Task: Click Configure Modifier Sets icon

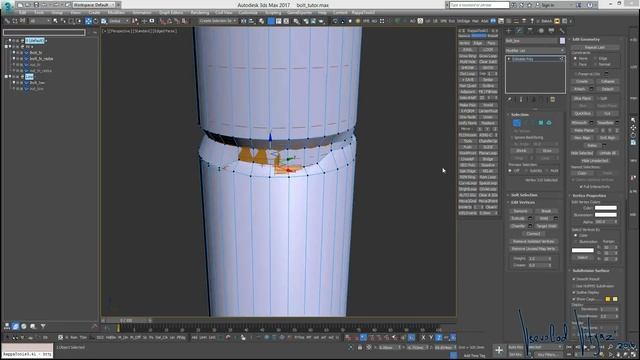Action: coord(553,99)
